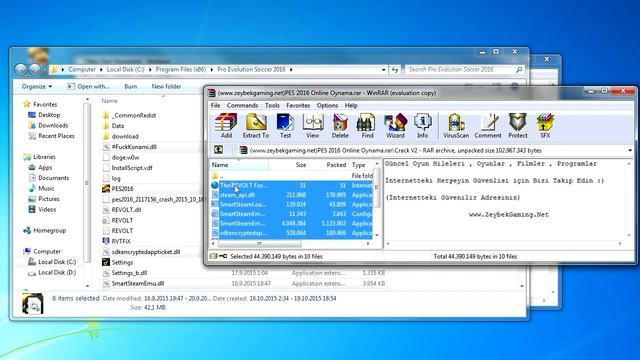Click the New folder button
Screen dimensions: 640x360
pos(167,87)
